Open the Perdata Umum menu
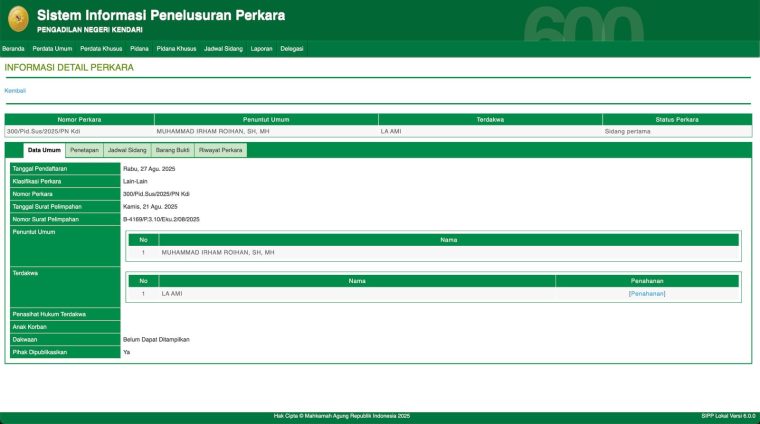This screenshot has width=760, height=424. coord(52,48)
